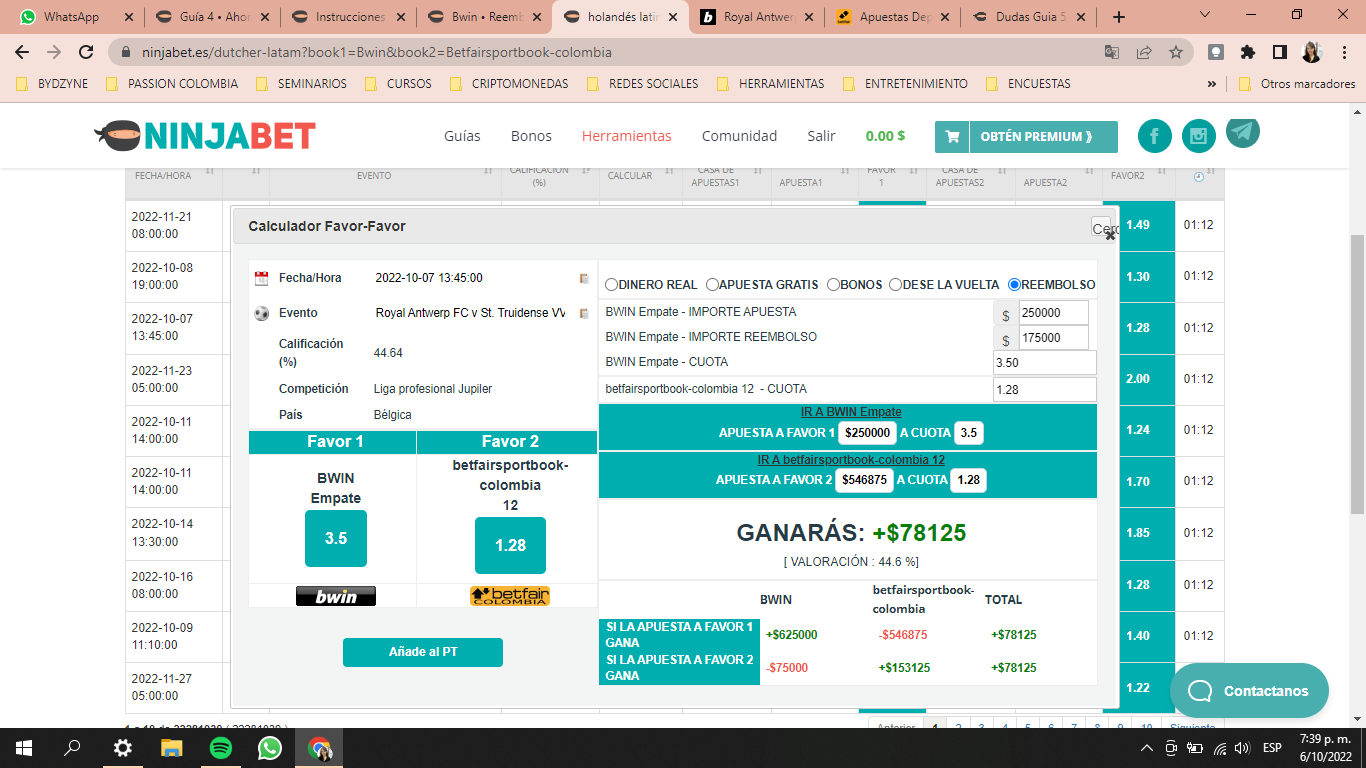Click the Betfair Colombia logo

(x=510, y=596)
